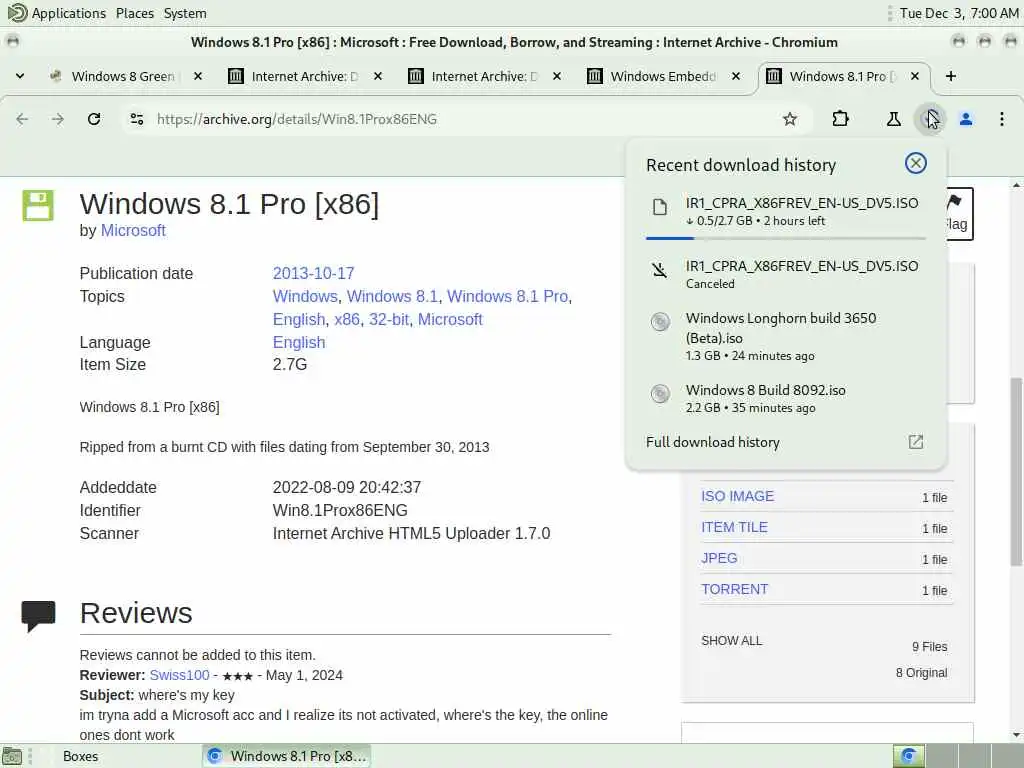The image size is (1024, 768).
Task: Open in-progress IR1_CPRA ISO download file icon
Action: click(660, 207)
